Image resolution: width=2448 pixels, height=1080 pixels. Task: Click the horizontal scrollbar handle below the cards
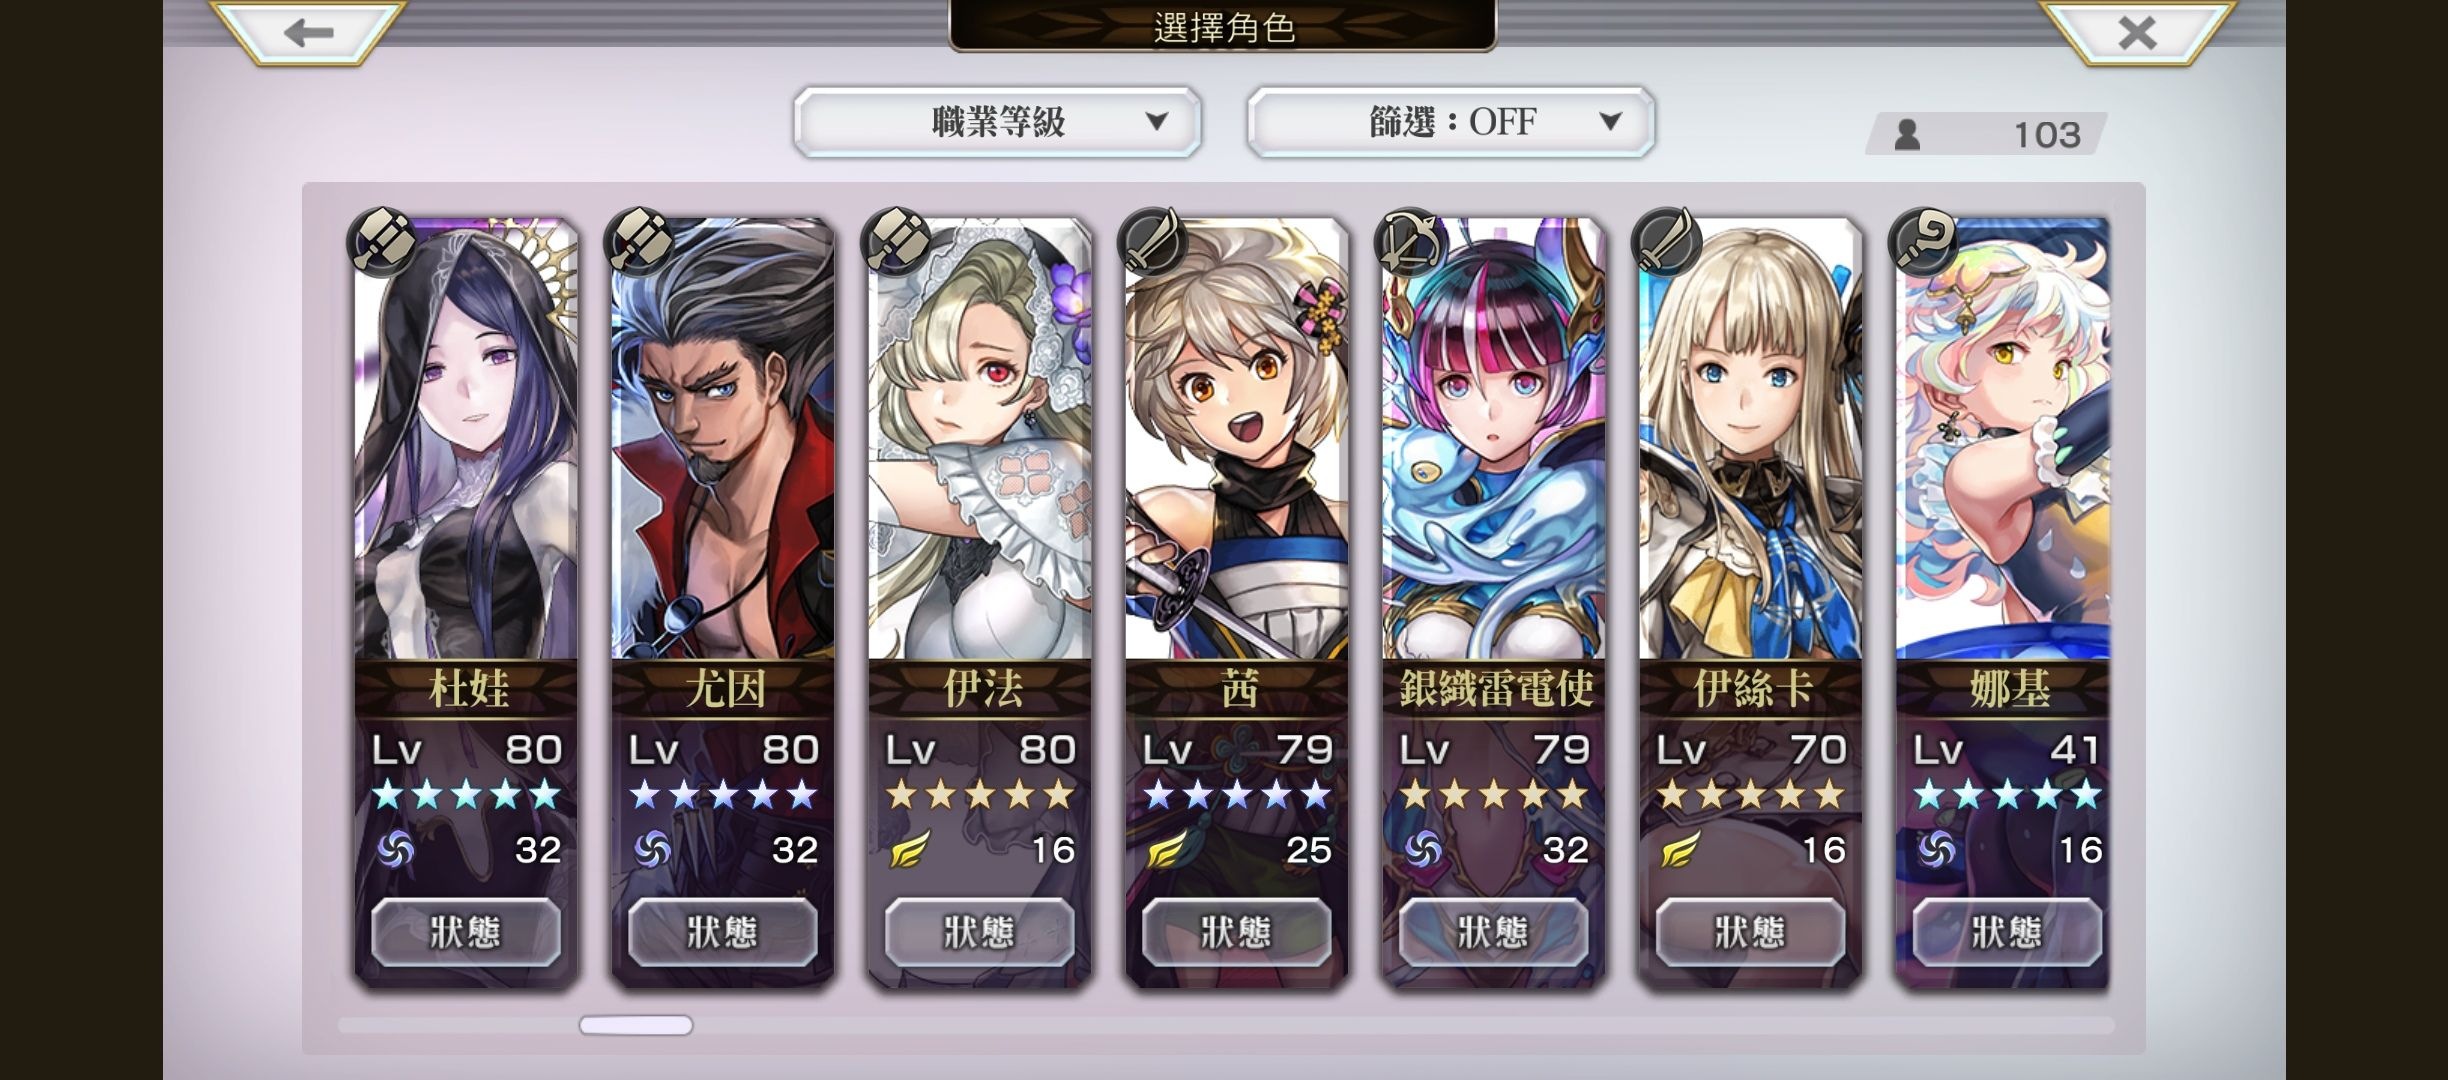coord(636,1025)
